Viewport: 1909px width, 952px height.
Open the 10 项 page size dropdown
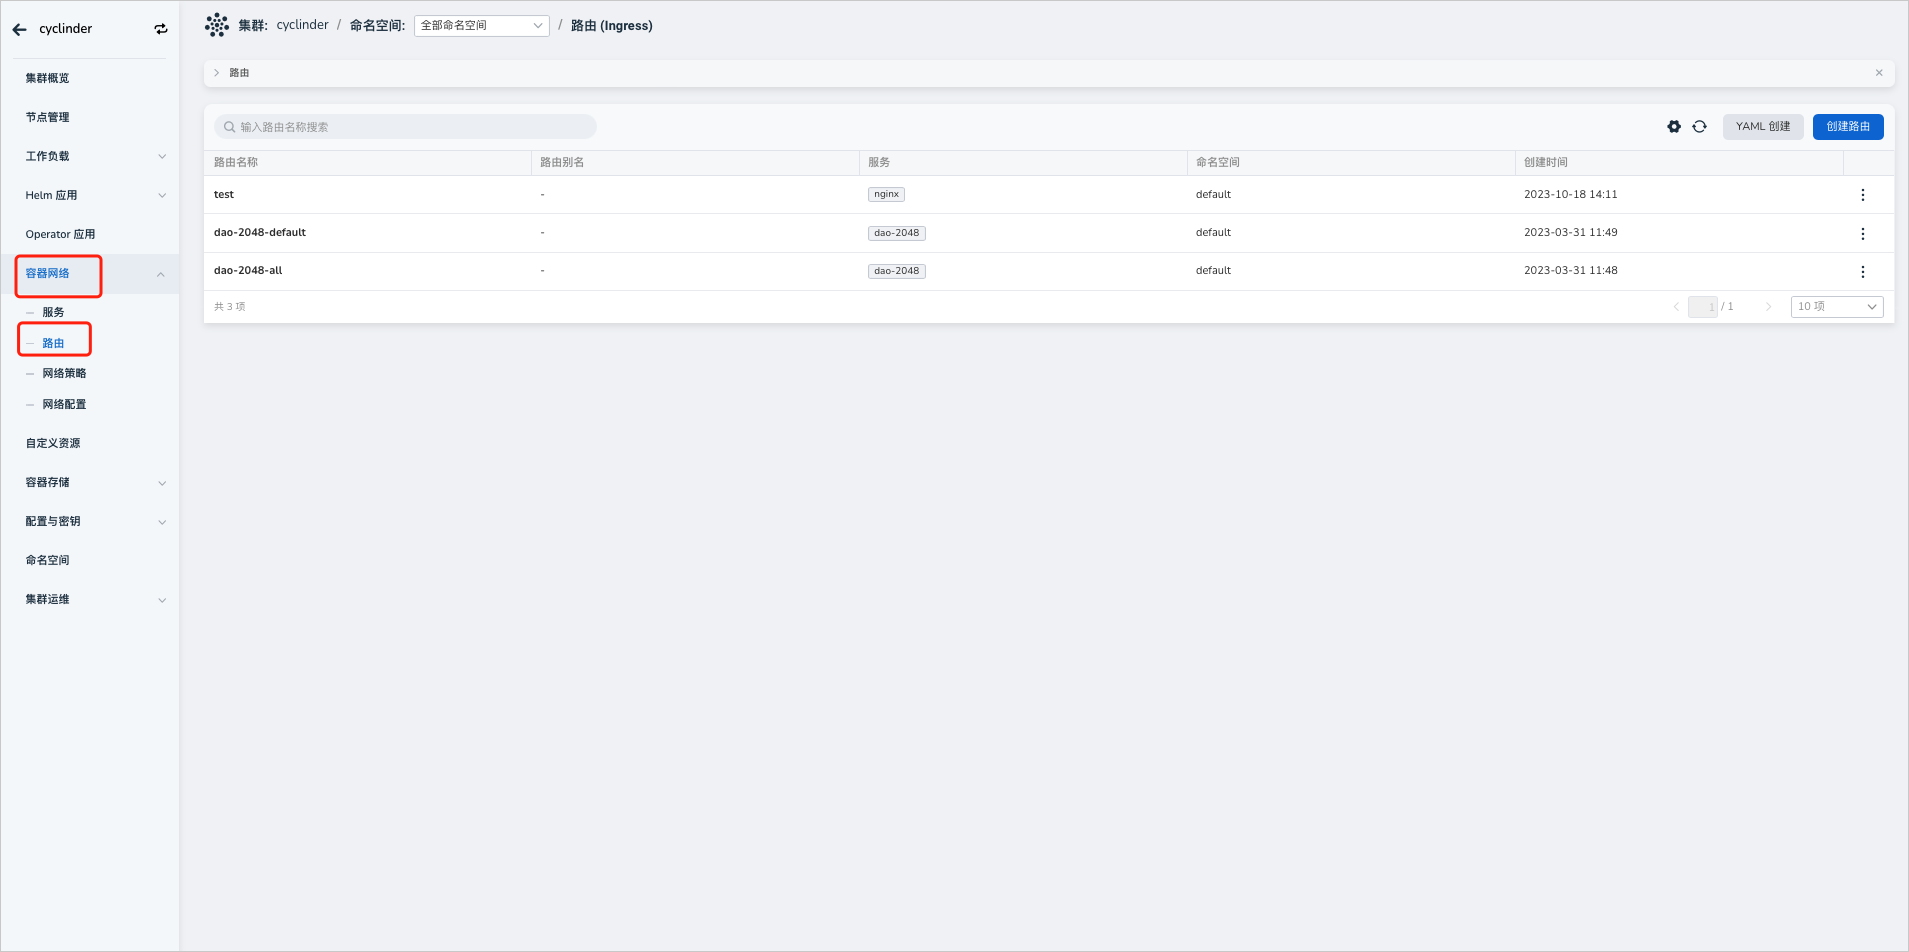(x=1837, y=307)
